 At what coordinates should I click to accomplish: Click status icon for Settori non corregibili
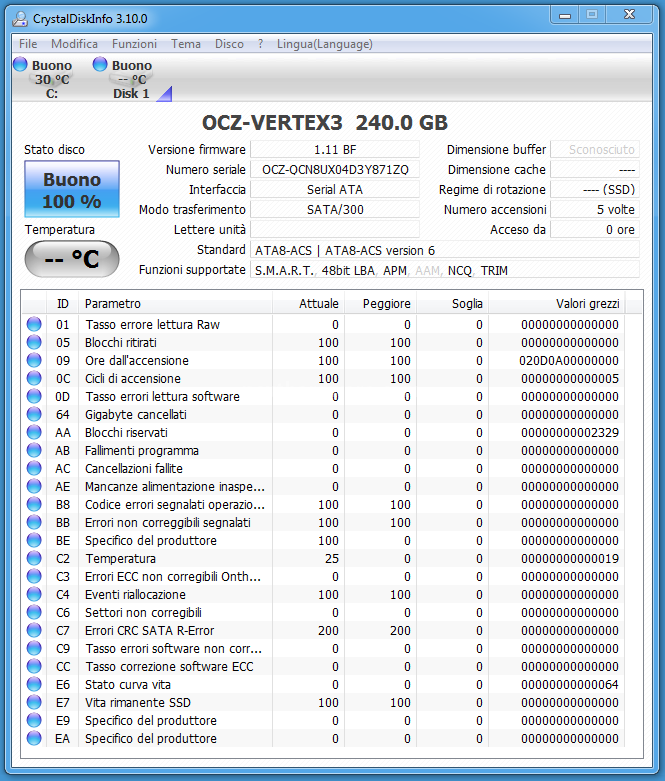pos(34,612)
